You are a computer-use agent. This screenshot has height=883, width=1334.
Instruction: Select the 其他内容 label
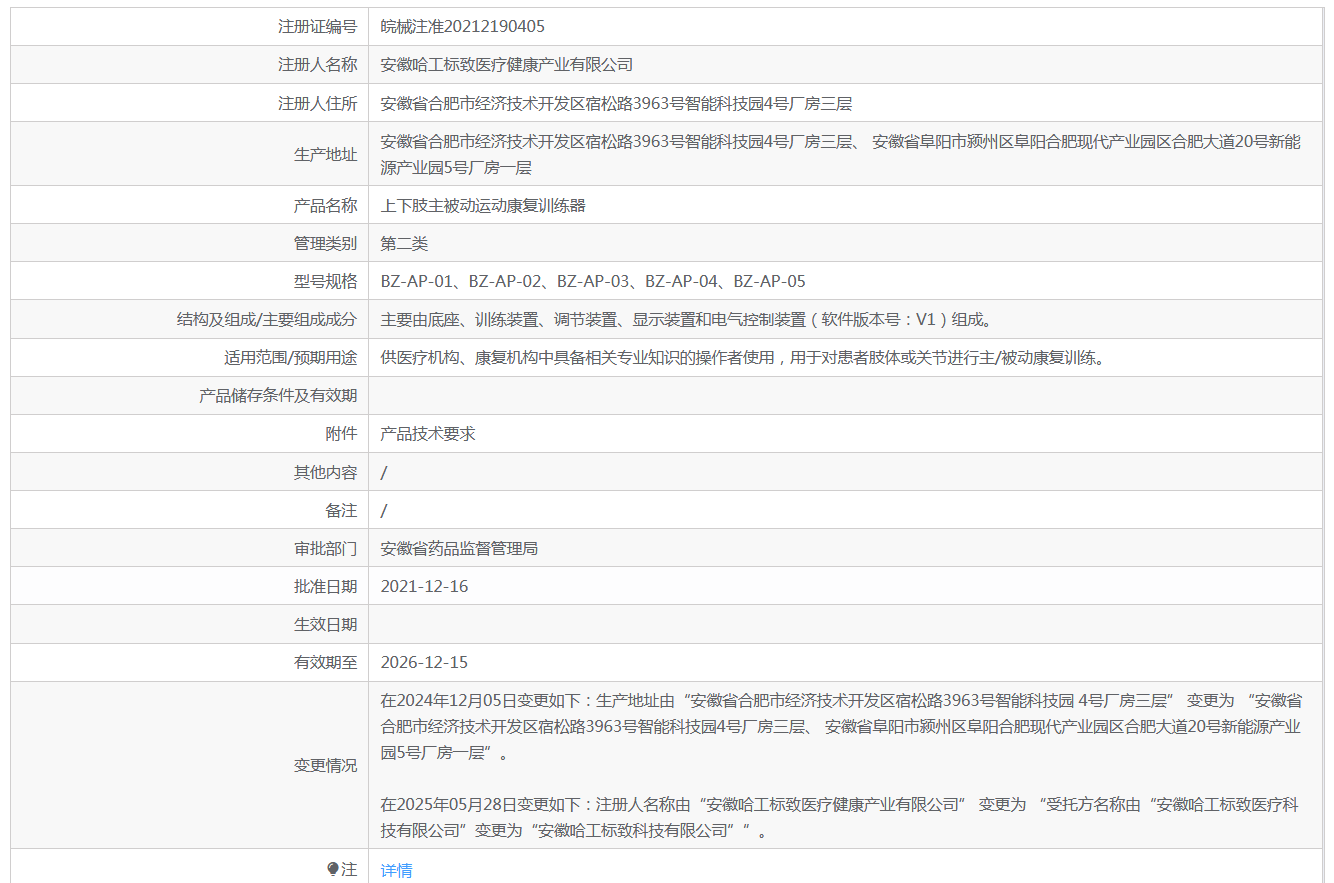(325, 472)
